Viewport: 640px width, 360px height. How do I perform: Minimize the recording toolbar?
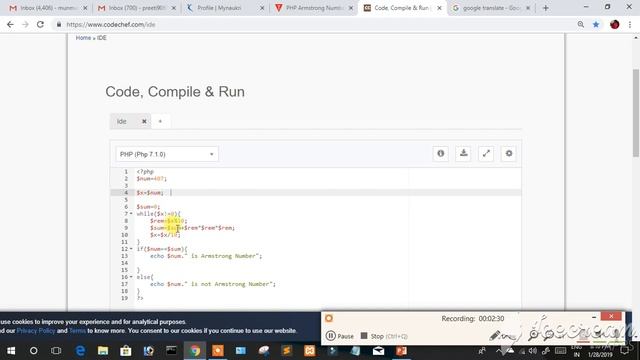tap(594, 317)
